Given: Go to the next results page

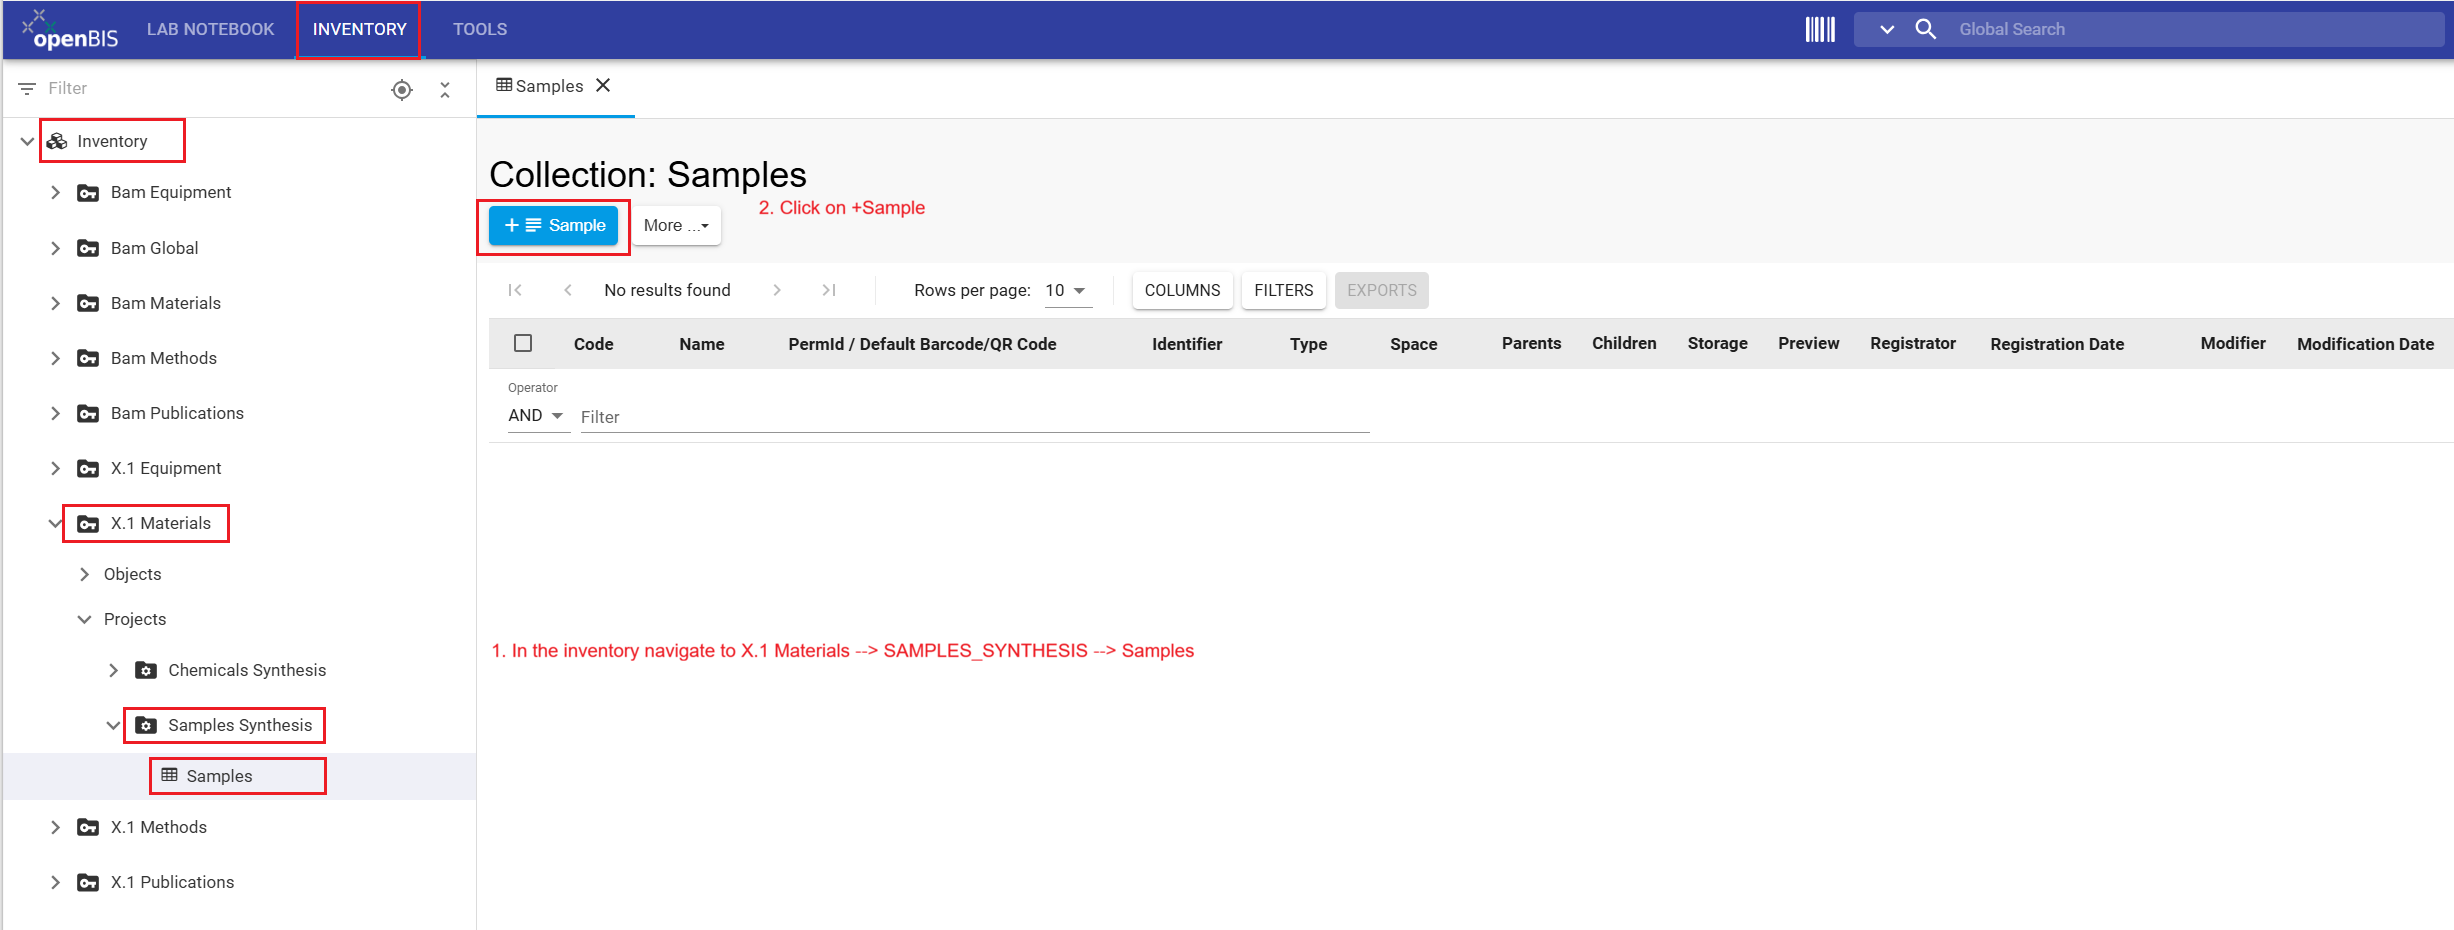Looking at the screenshot, I should tap(777, 290).
